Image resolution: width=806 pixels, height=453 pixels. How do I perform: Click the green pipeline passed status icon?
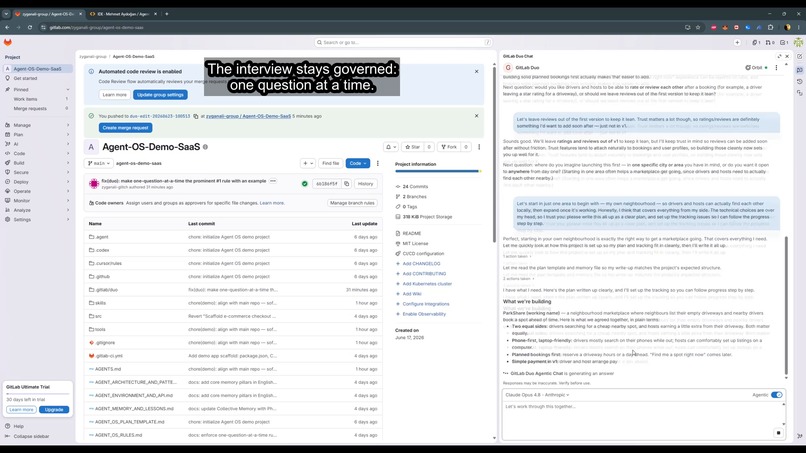(304, 184)
